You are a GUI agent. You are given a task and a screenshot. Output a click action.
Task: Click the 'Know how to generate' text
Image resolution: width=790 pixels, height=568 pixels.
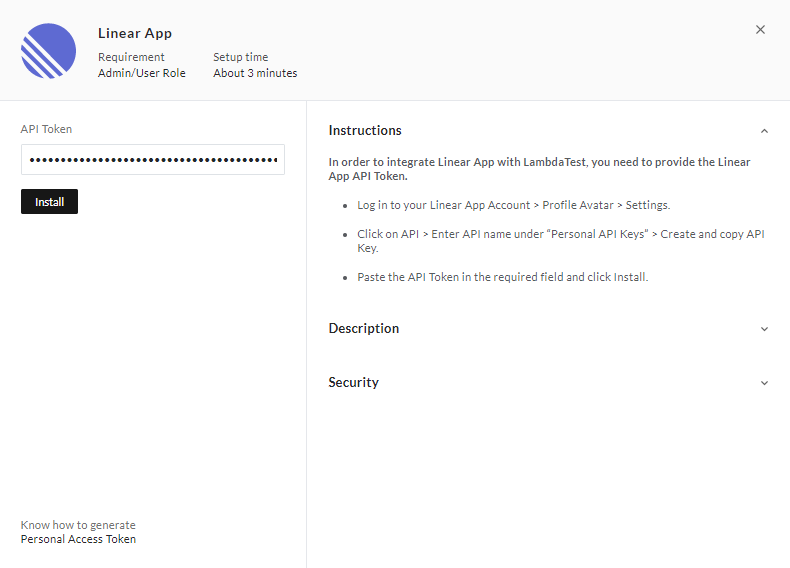[78, 525]
